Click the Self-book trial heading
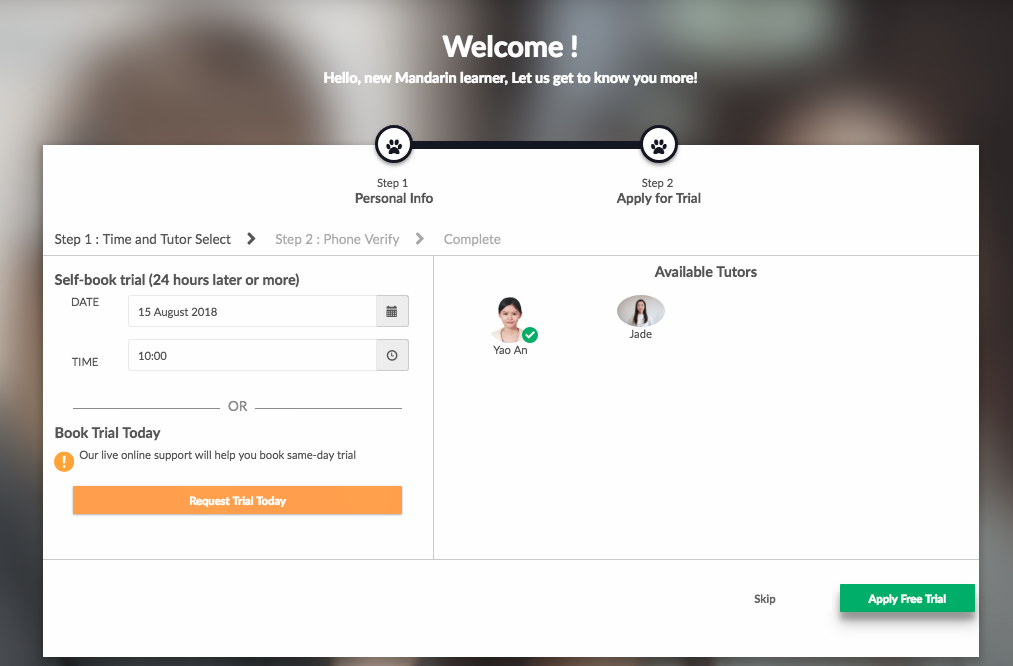This screenshot has width=1013, height=666. 177,280
